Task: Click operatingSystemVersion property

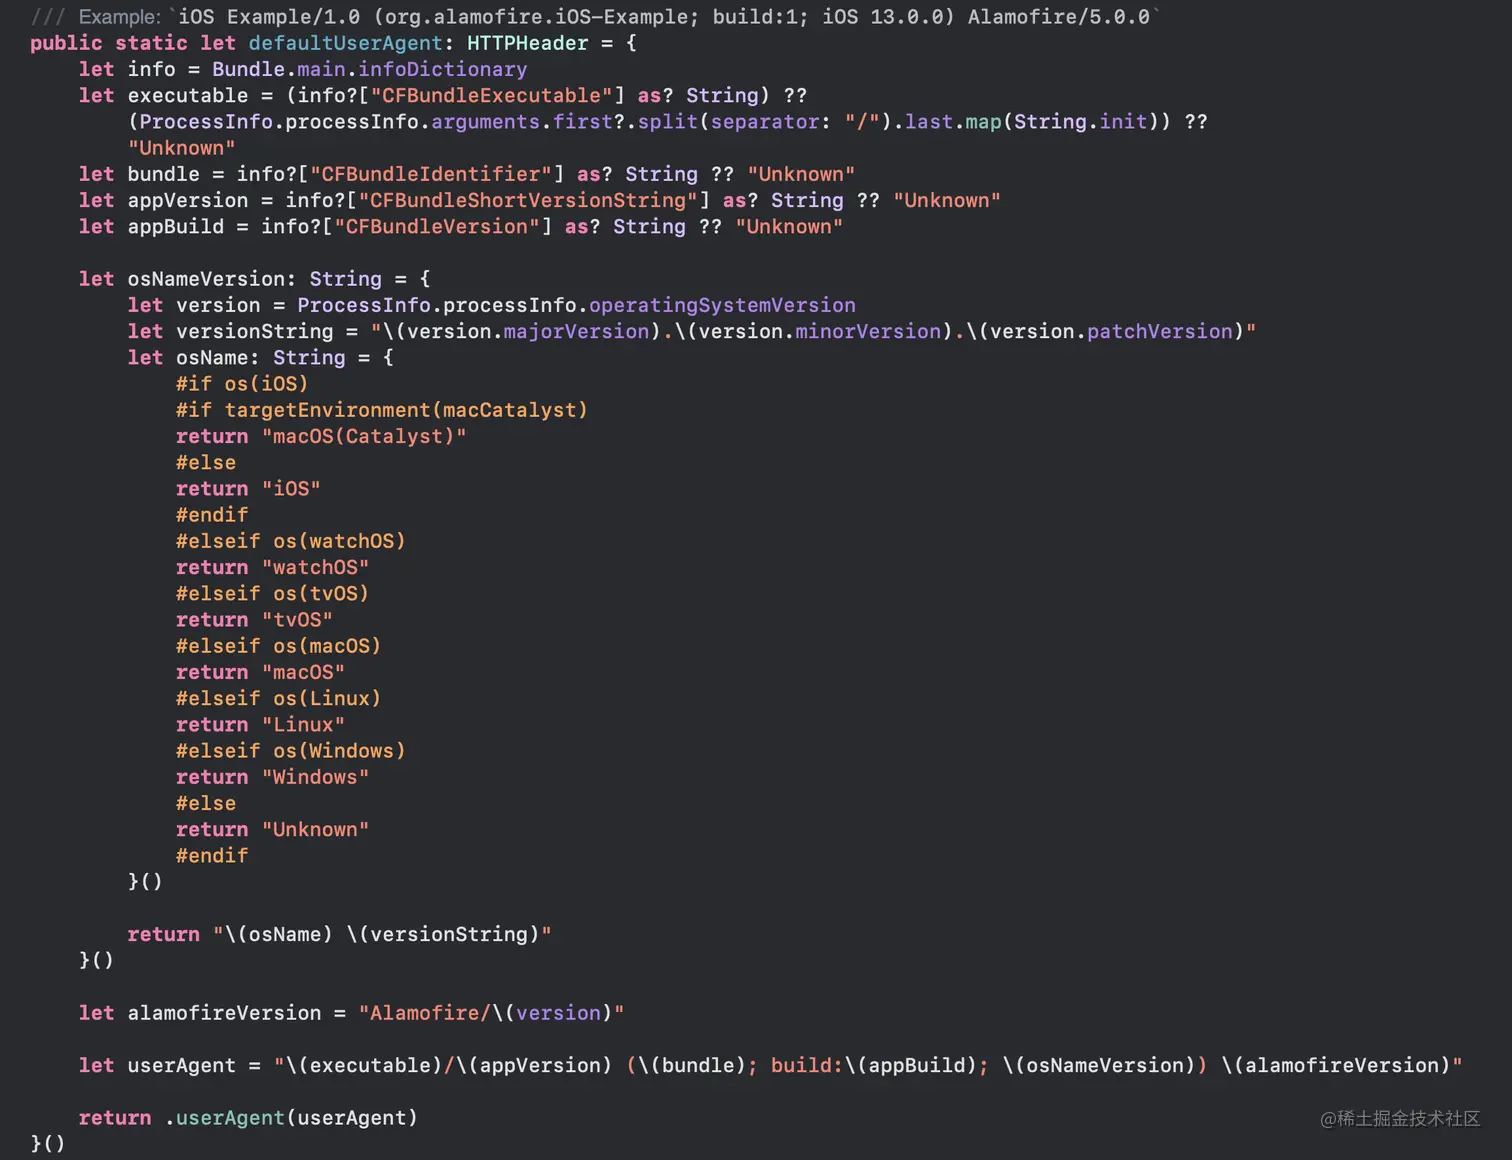Action: [x=722, y=305]
